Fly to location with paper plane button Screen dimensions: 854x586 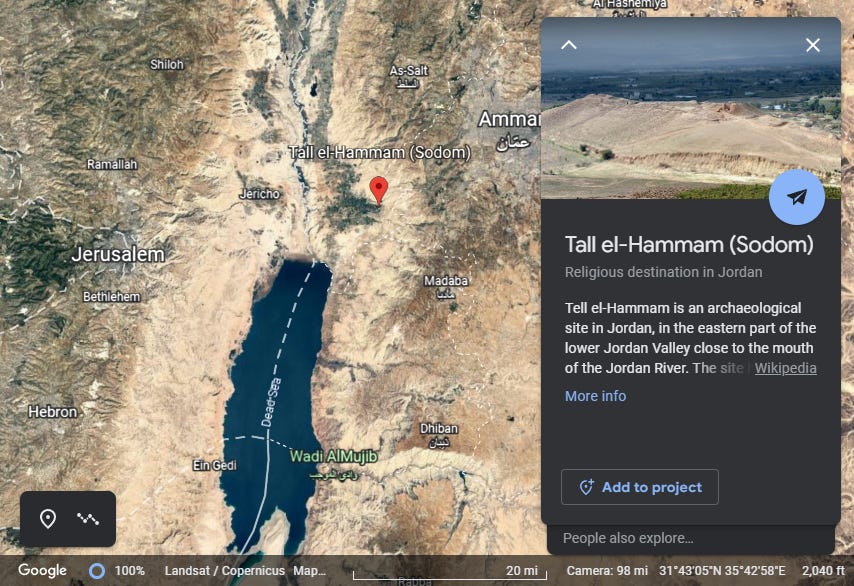click(797, 197)
